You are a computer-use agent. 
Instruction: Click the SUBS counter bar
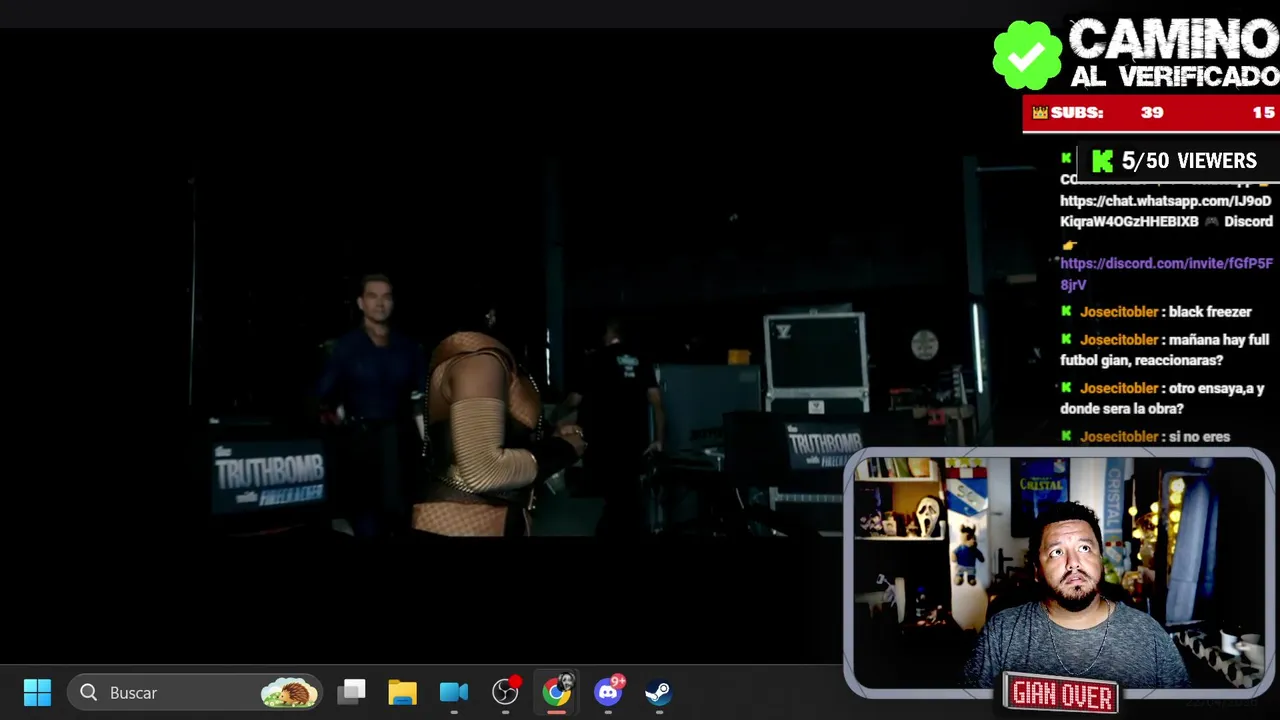coord(1150,113)
